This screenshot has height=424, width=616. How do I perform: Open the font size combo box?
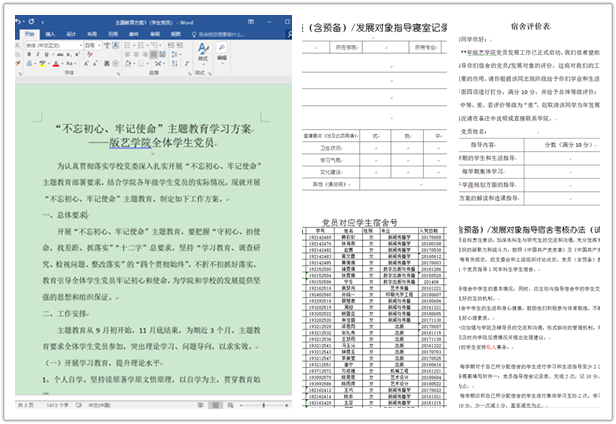pyautogui.click(x=93, y=46)
